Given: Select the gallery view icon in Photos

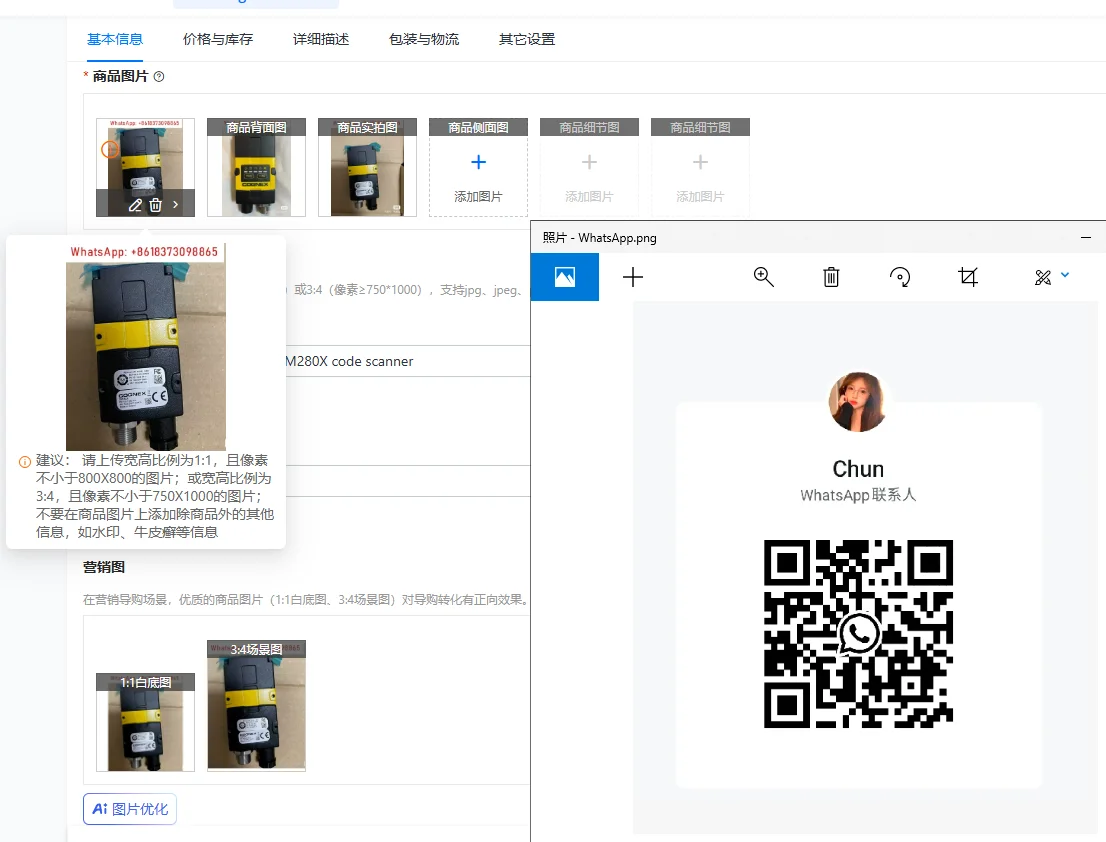Looking at the screenshot, I should pyautogui.click(x=566, y=277).
